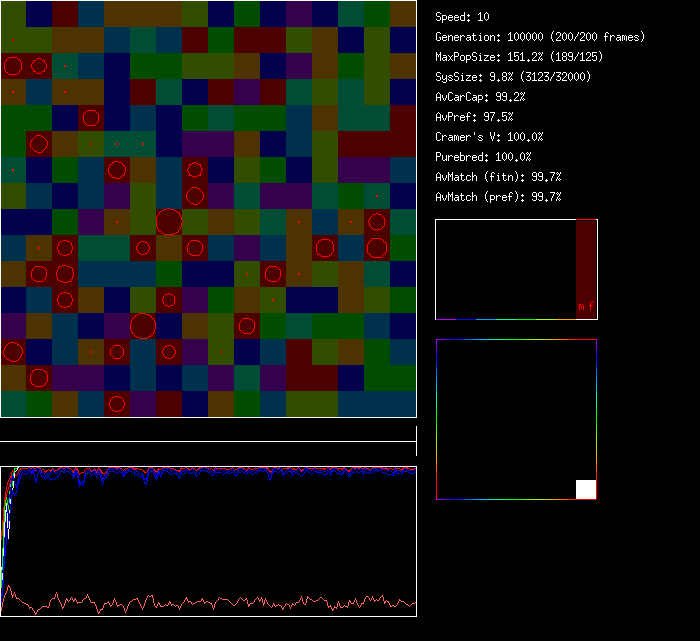Click the Generation: 100000 text line
Screen dimensions: 700x641
540,37
